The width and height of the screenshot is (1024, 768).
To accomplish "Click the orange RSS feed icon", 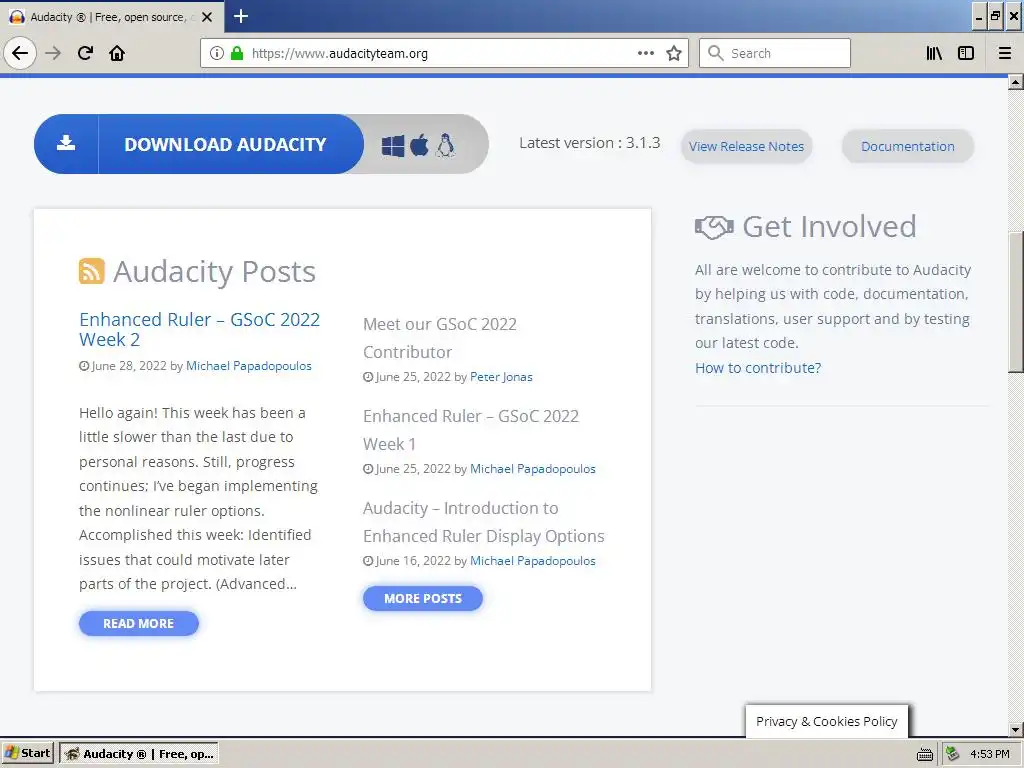I will pos(91,271).
